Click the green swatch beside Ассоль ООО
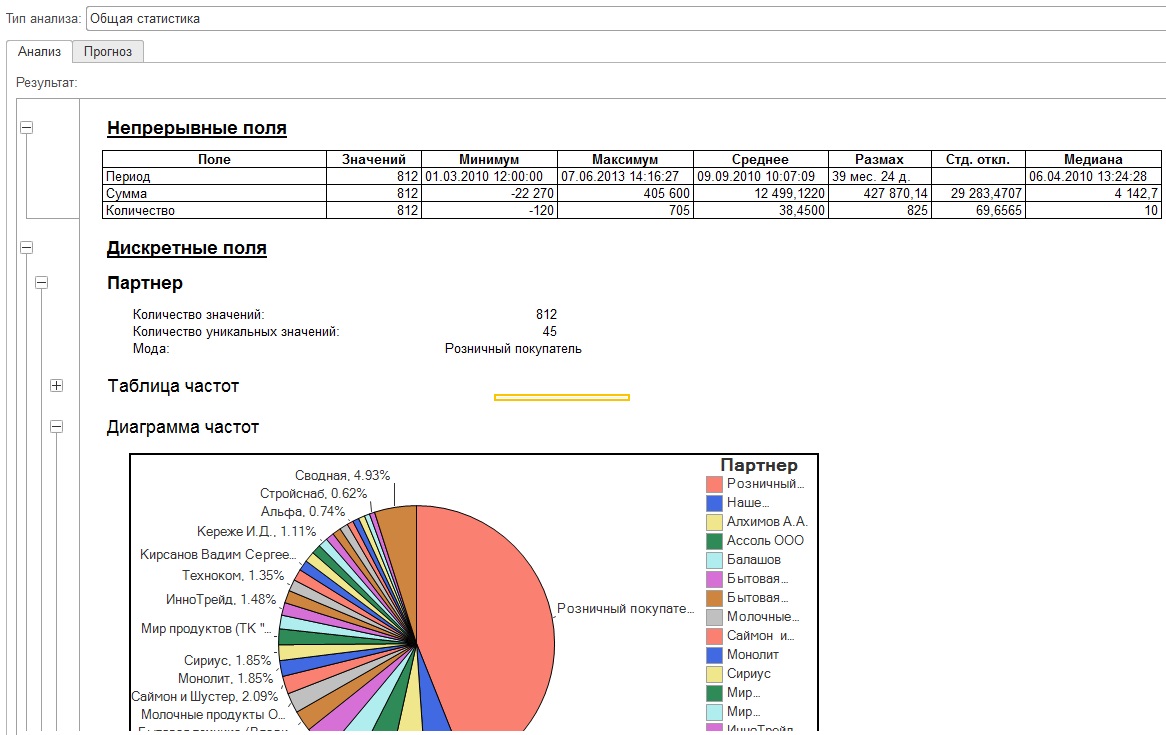 [x=714, y=541]
